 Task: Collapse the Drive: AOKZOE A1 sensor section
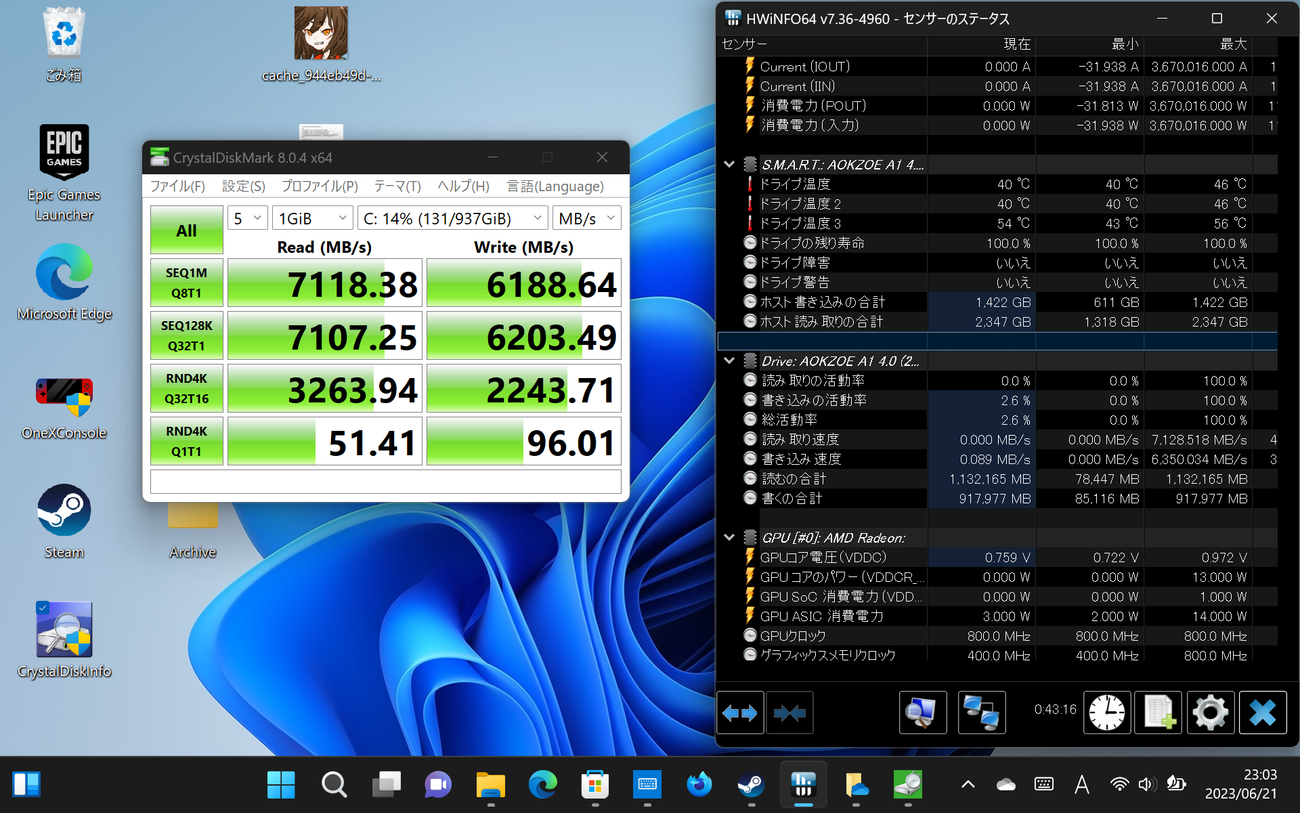(728, 361)
